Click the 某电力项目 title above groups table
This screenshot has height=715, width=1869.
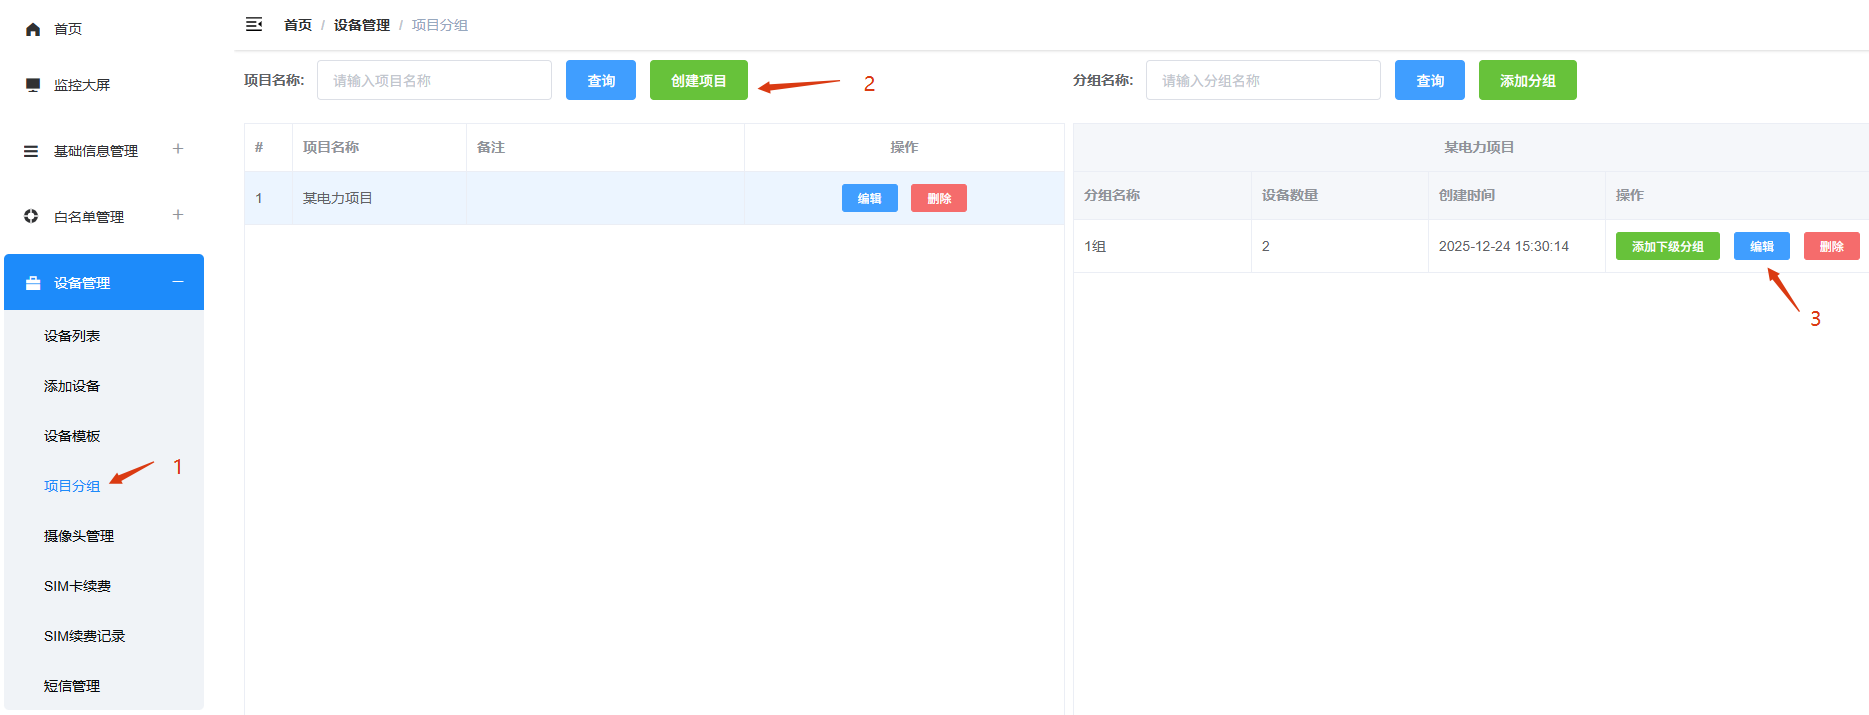pyautogui.click(x=1479, y=147)
